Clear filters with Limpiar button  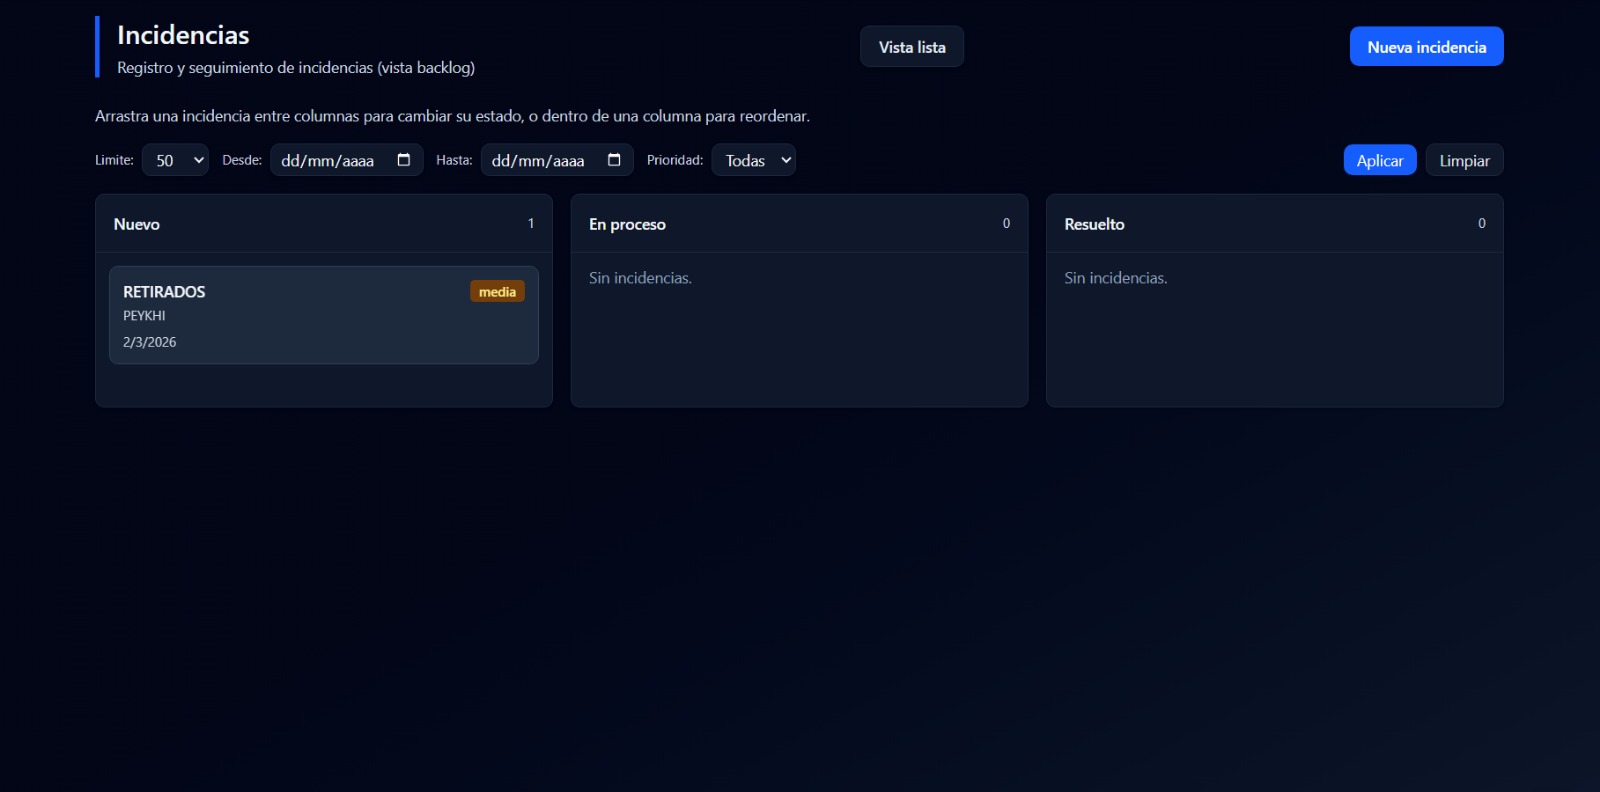point(1464,160)
